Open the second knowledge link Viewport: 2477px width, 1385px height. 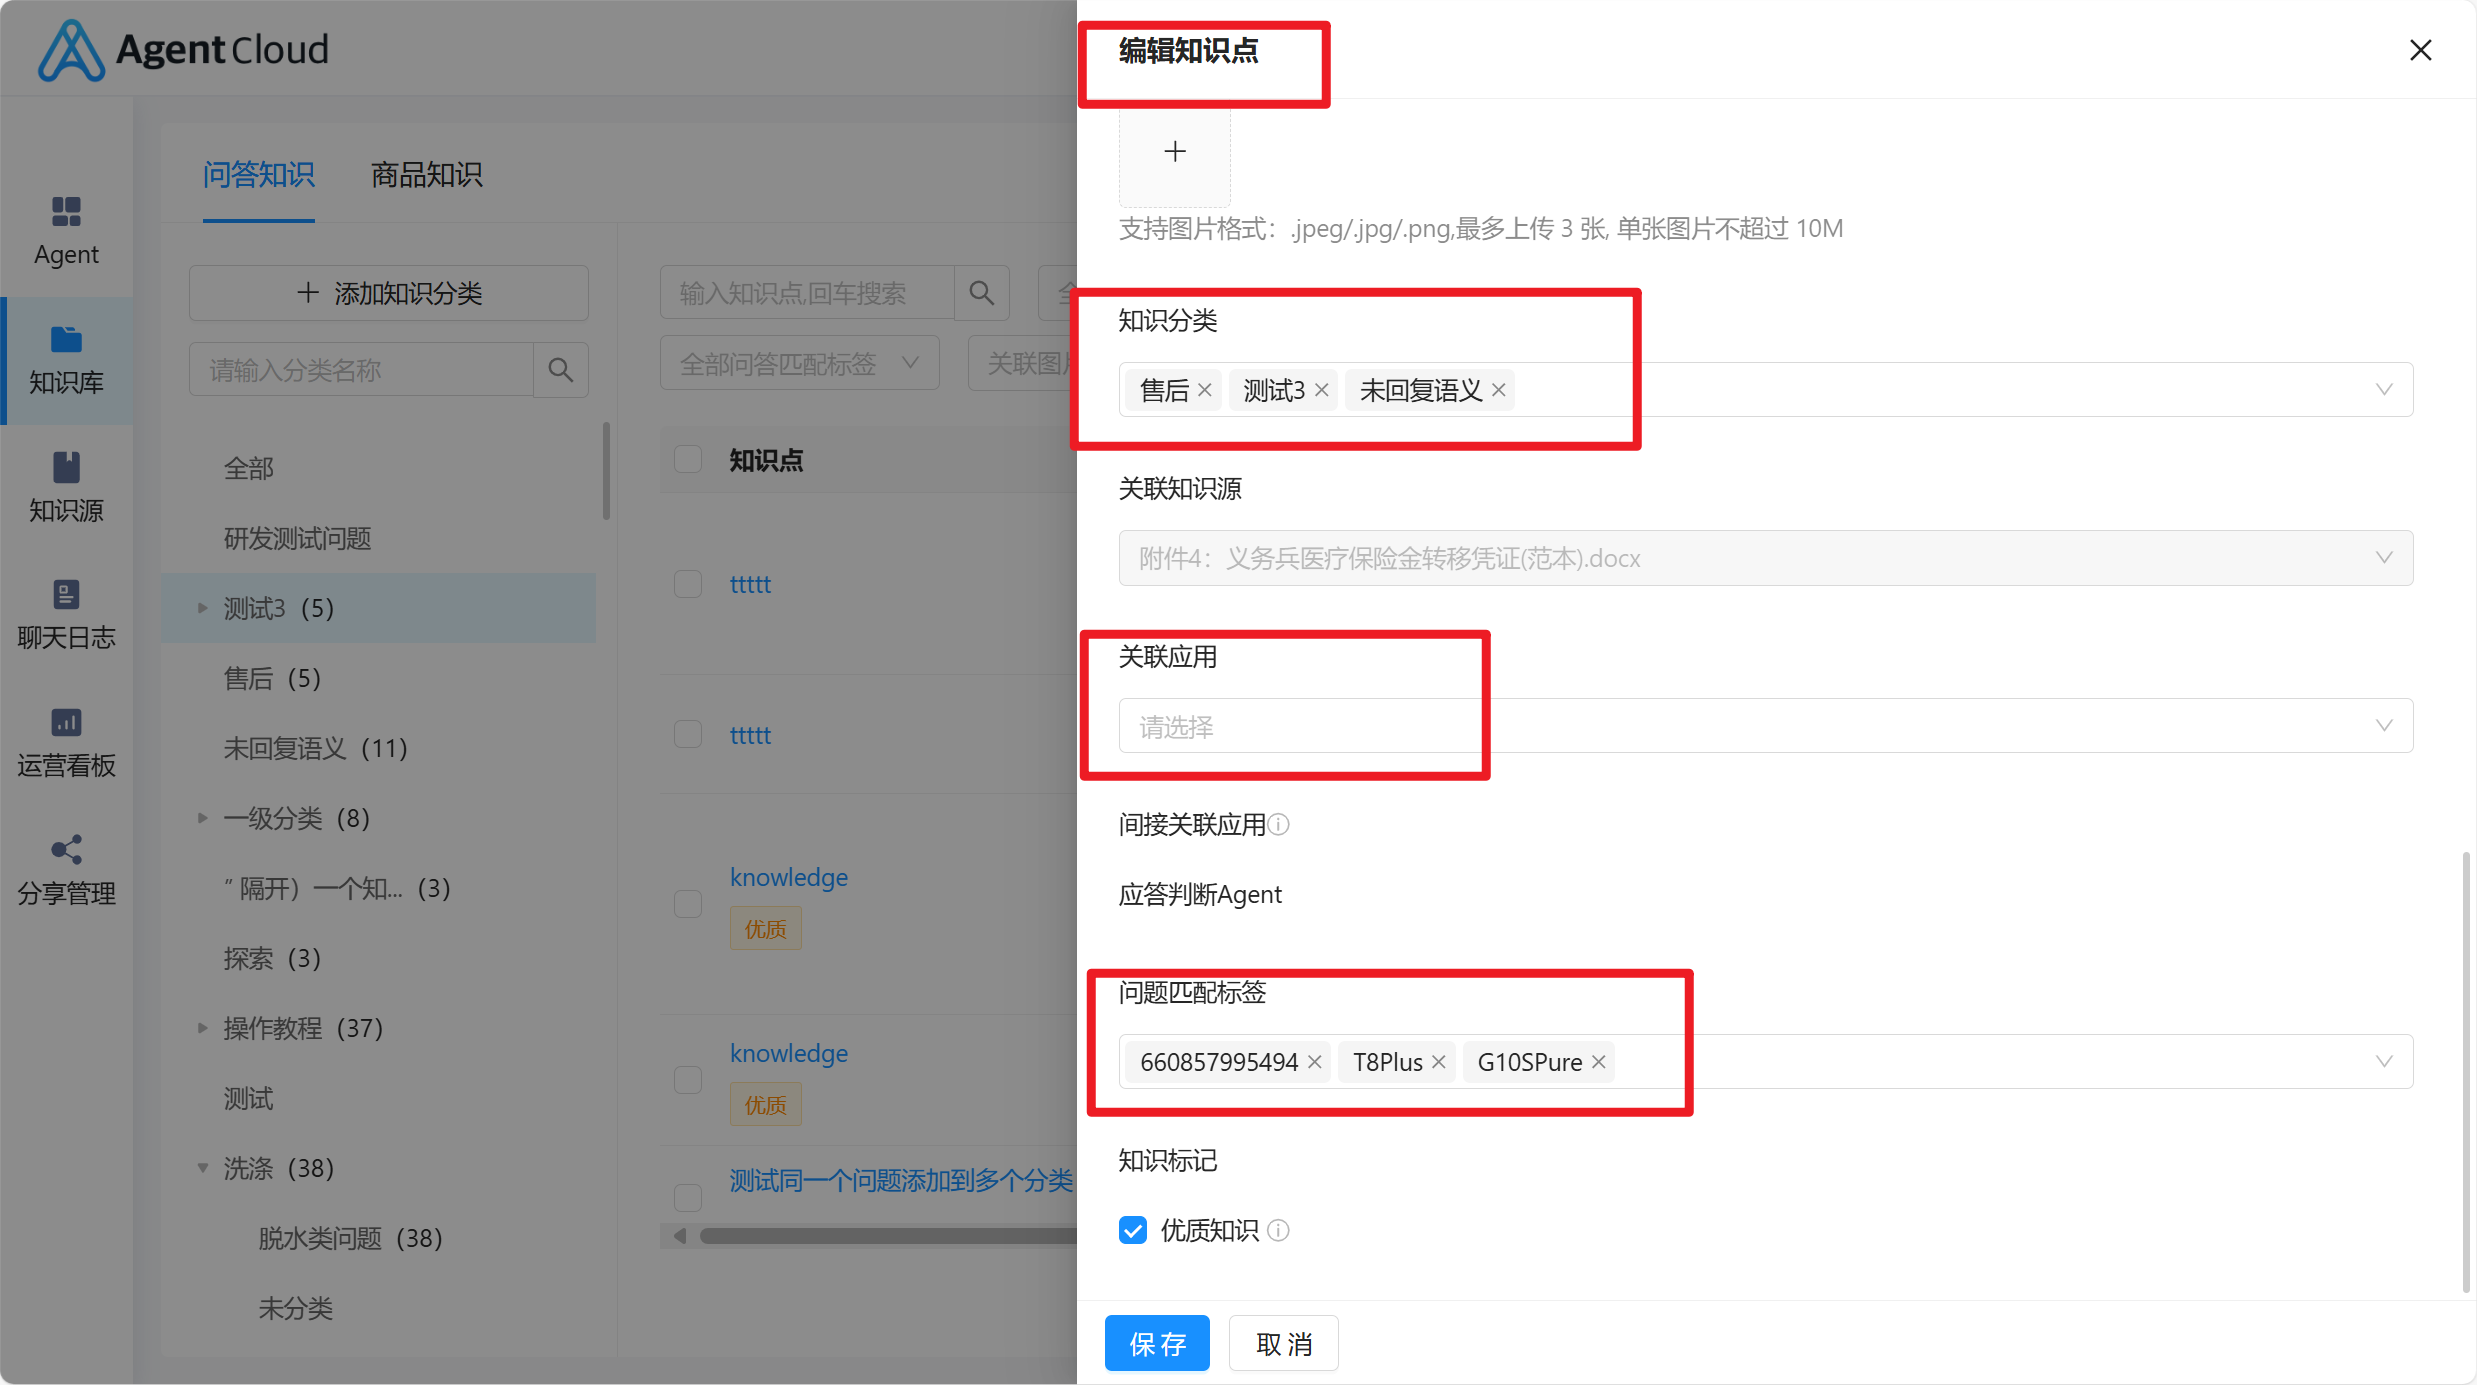788,1052
